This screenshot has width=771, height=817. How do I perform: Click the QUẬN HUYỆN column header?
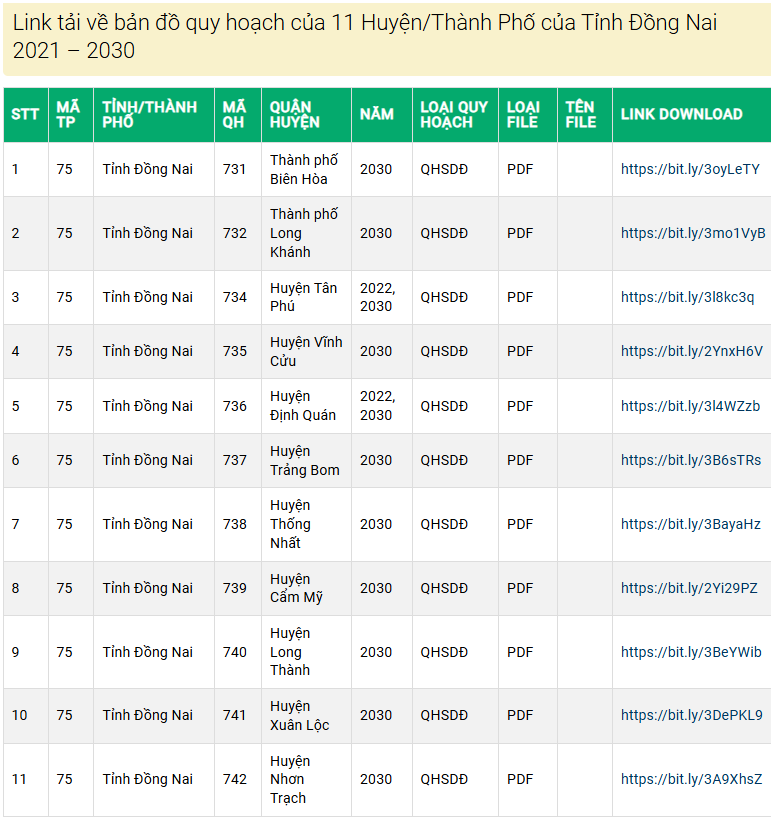pos(295,114)
